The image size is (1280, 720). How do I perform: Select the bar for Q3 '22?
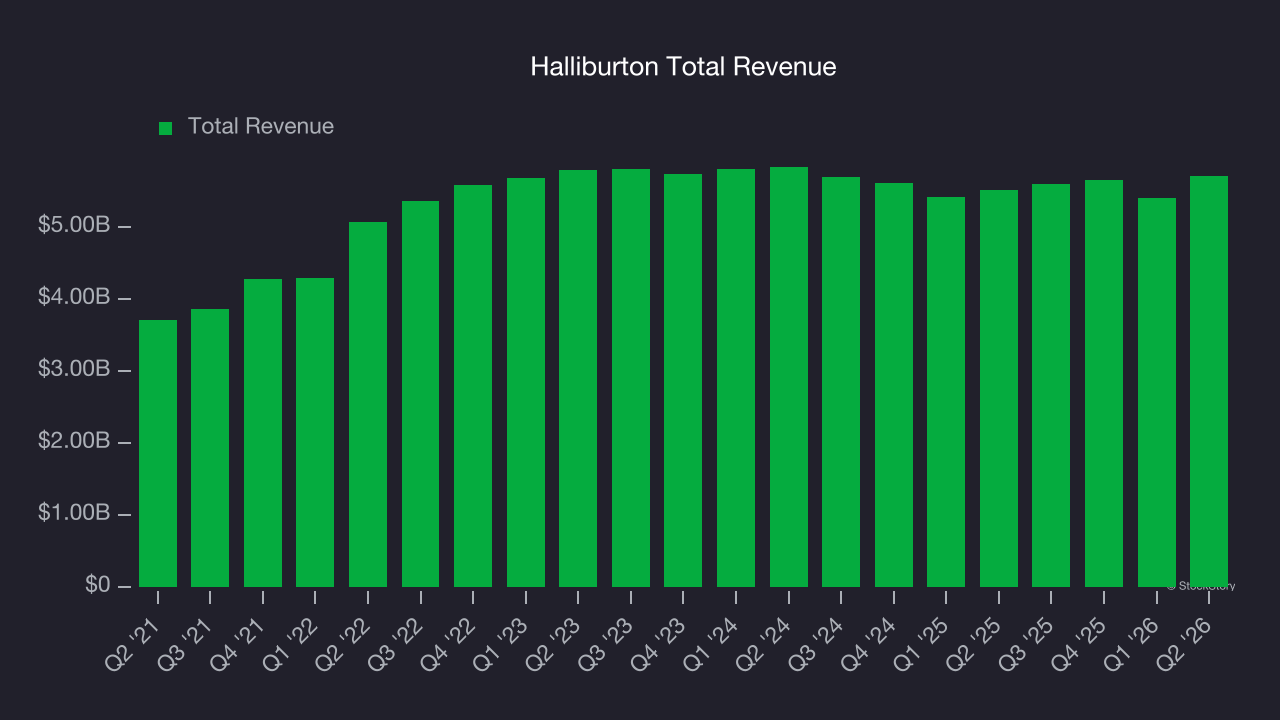(420, 394)
